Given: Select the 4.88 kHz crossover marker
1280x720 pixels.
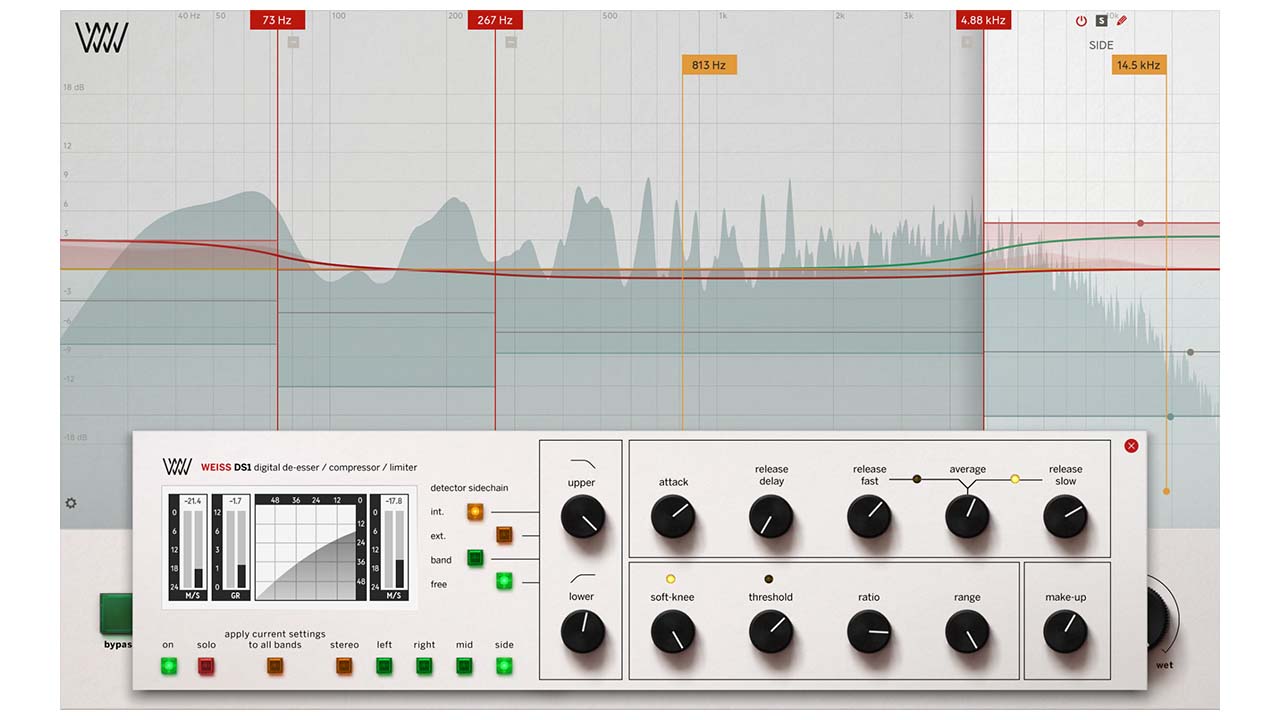Looking at the screenshot, I should coord(983,20).
